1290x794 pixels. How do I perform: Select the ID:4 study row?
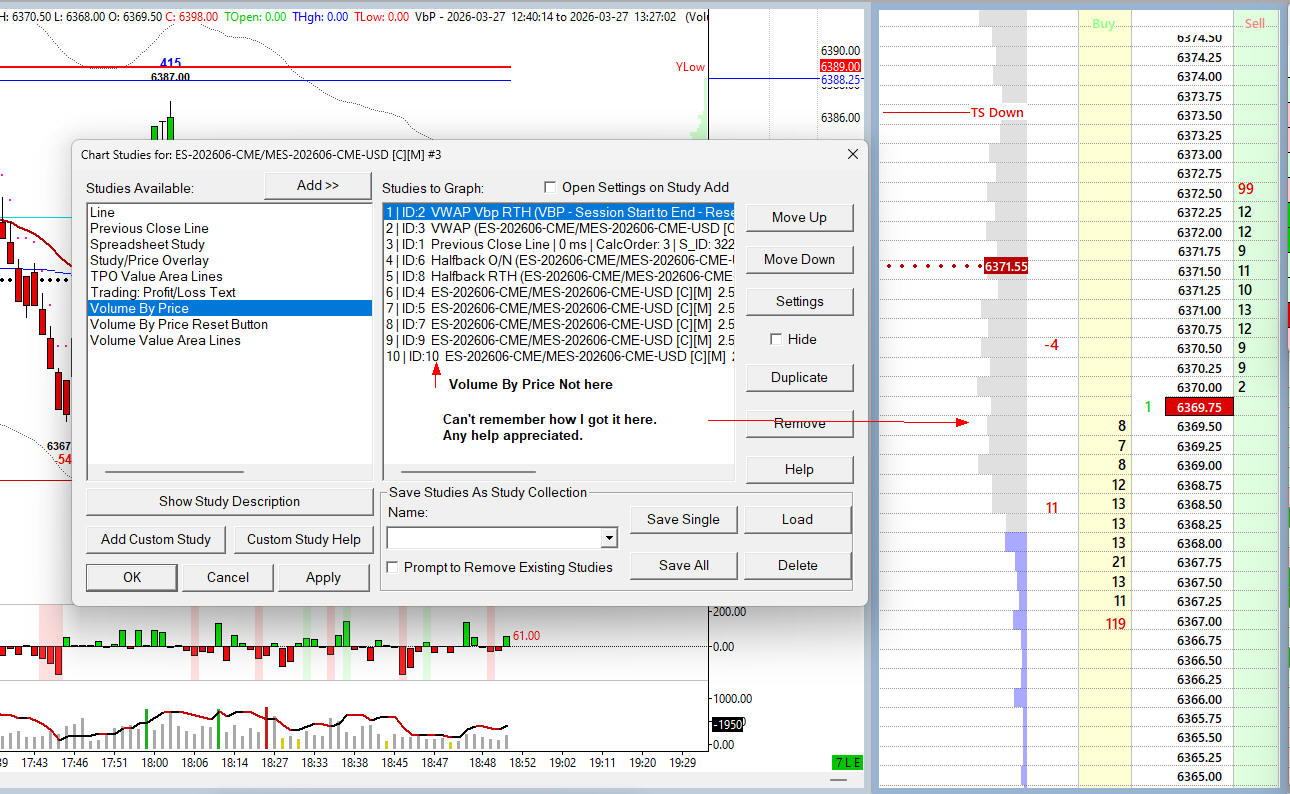tap(559, 292)
